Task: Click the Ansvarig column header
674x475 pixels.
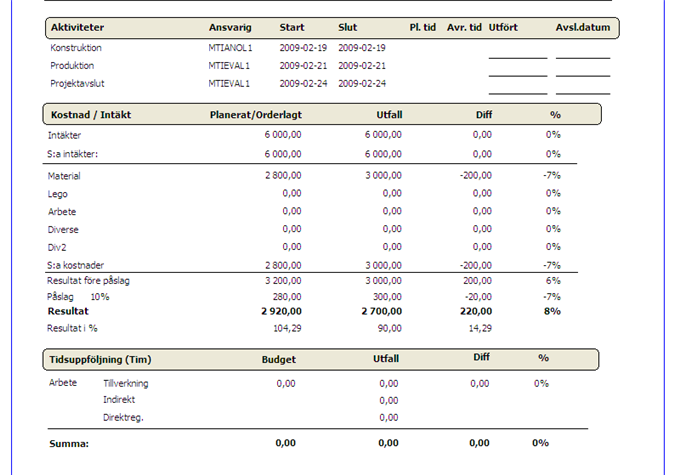Action: click(x=228, y=28)
